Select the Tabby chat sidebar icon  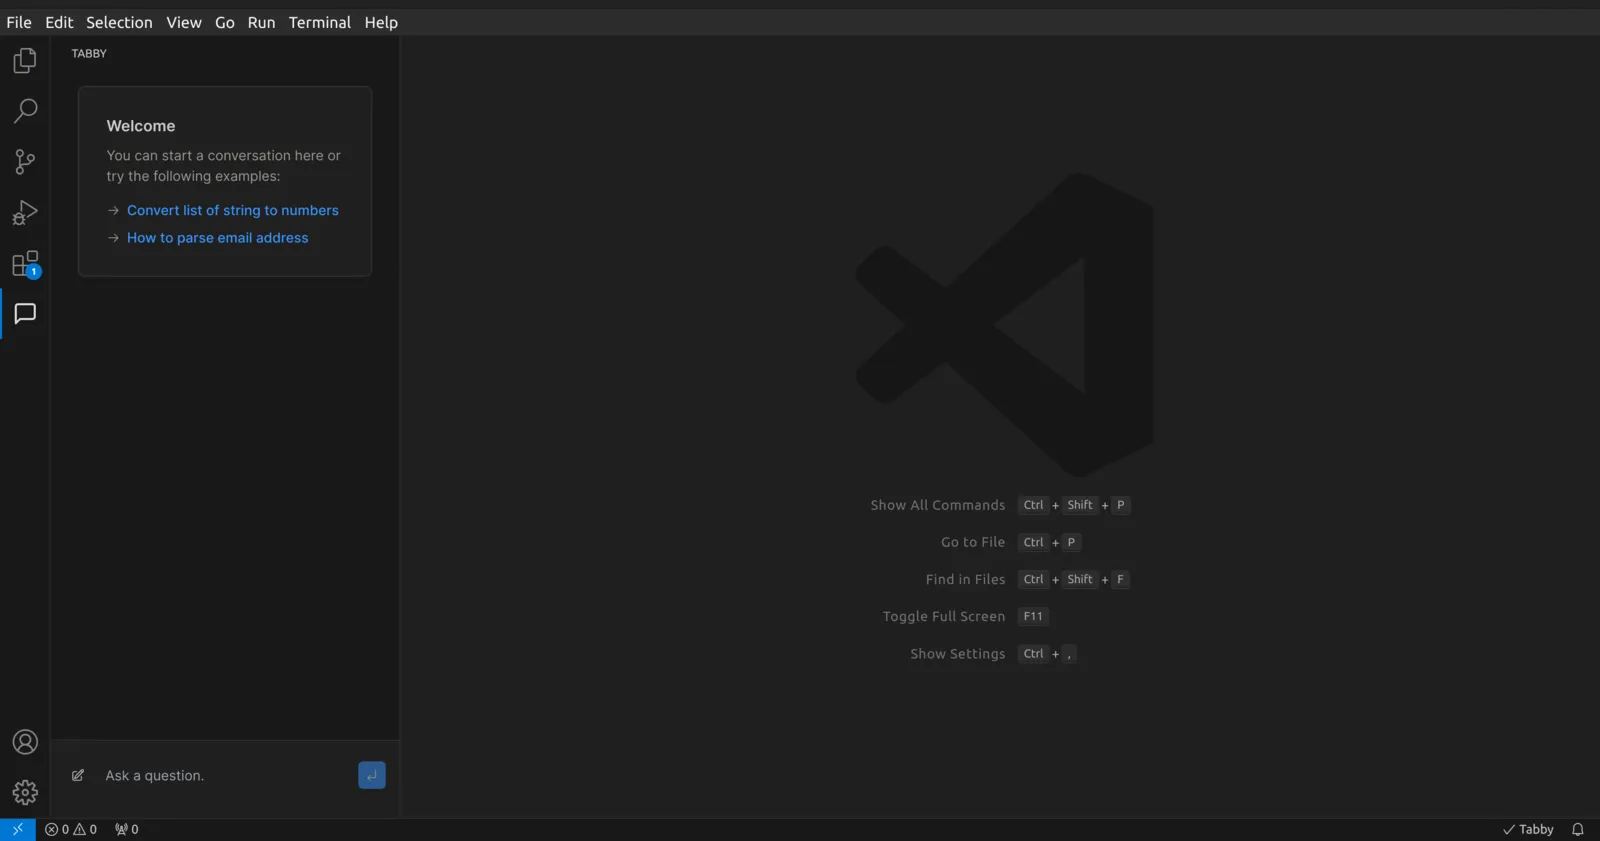point(25,314)
